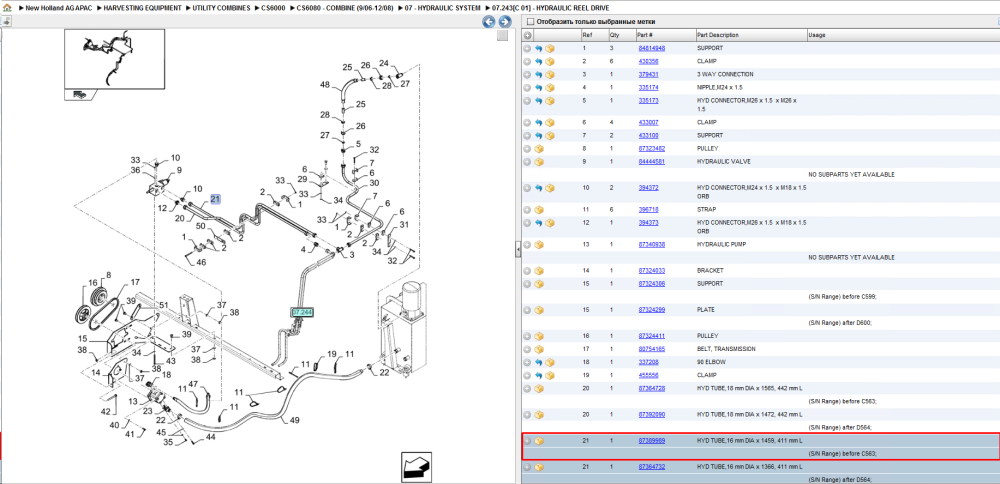Select 'PLATE' description for ref 15
This screenshot has width=1000, height=484.
coord(706,310)
